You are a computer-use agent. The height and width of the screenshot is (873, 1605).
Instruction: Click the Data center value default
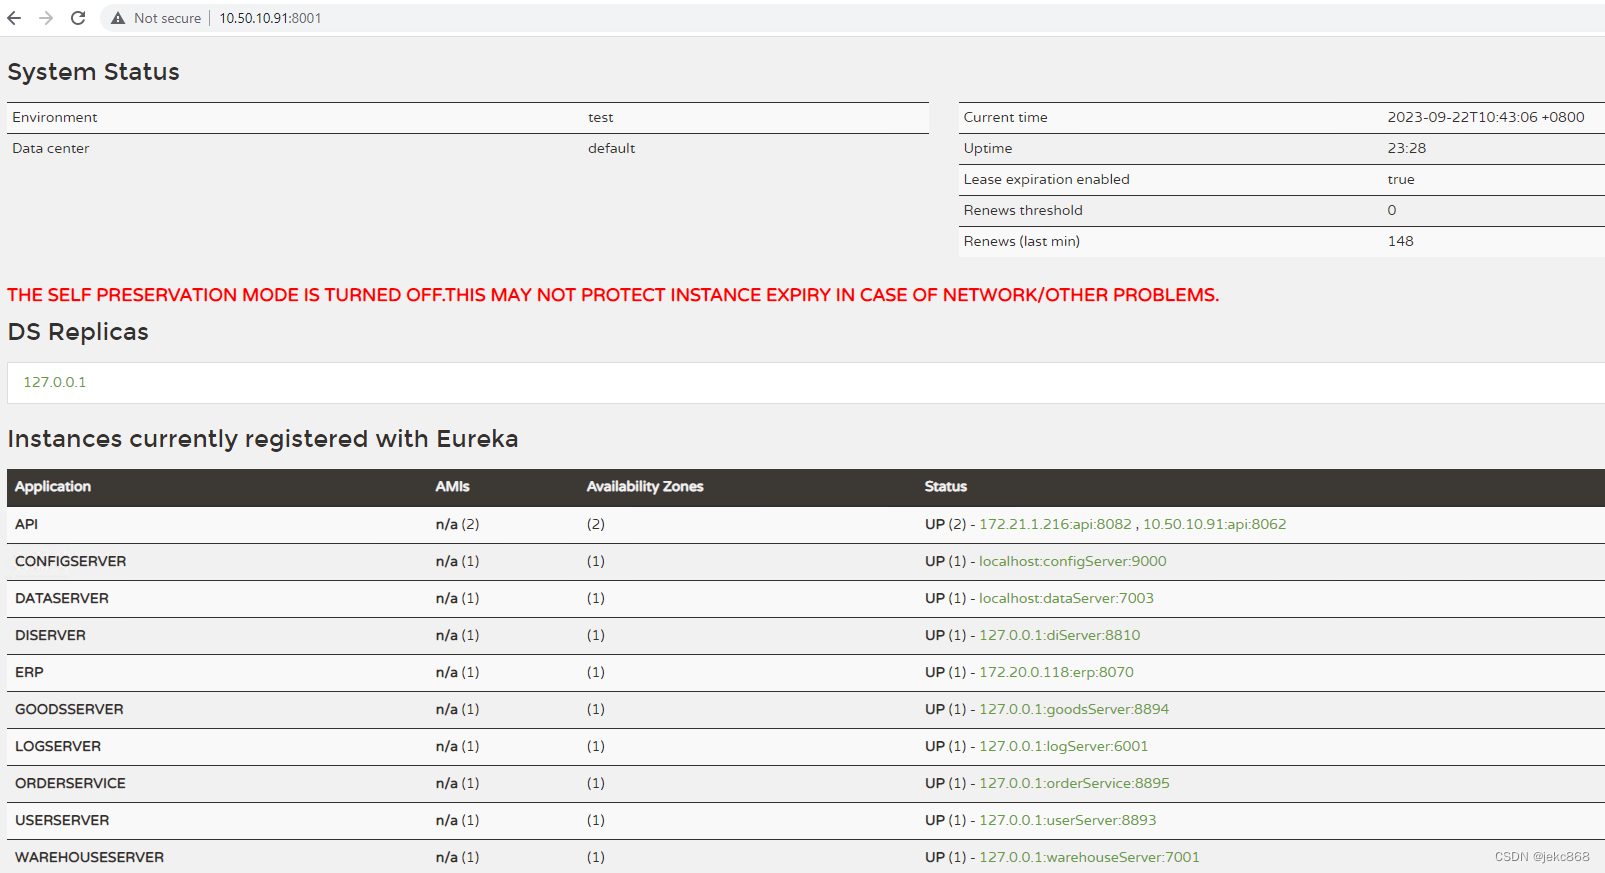click(x=612, y=148)
